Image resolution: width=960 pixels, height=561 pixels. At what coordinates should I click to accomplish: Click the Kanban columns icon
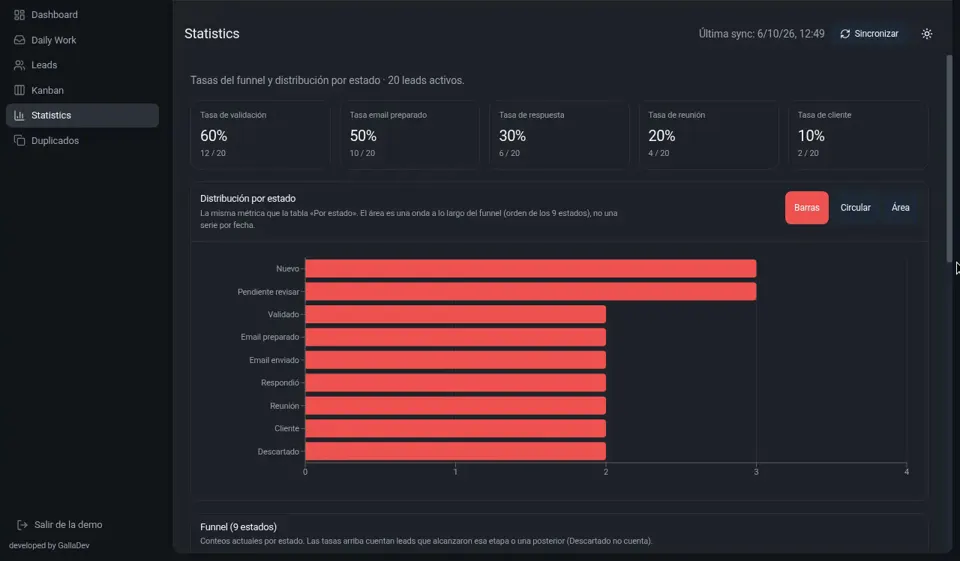pos(20,90)
